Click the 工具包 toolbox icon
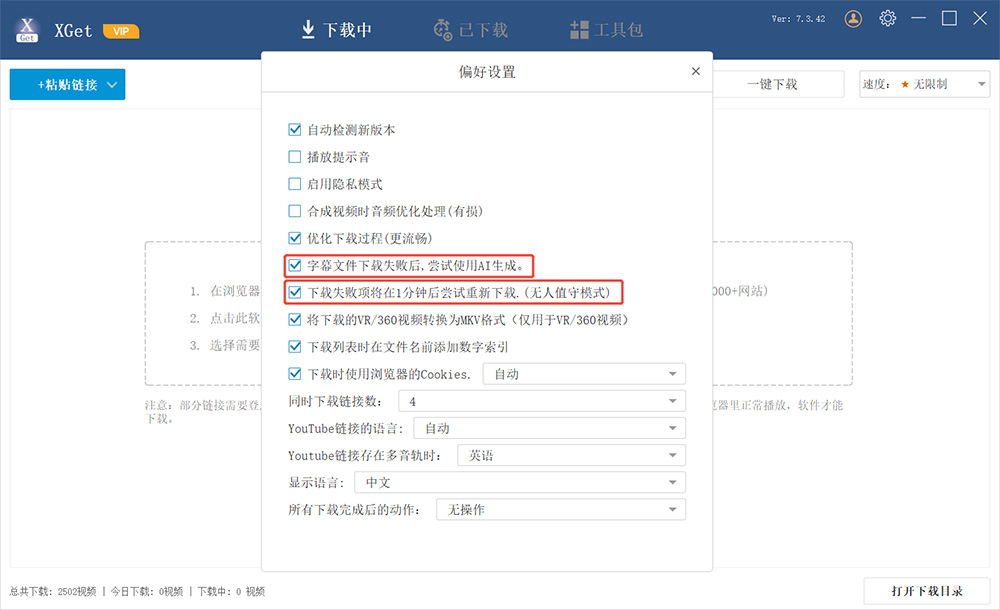The height and width of the screenshot is (610, 1000). pyautogui.click(x=579, y=30)
